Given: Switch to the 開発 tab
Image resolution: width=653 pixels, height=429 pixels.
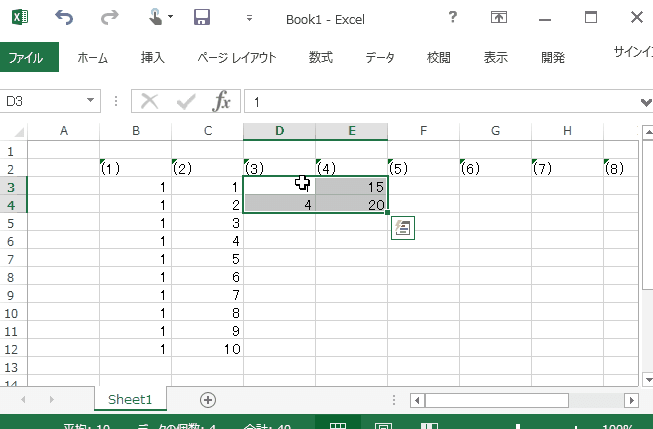Looking at the screenshot, I should [x=553, y=57].
